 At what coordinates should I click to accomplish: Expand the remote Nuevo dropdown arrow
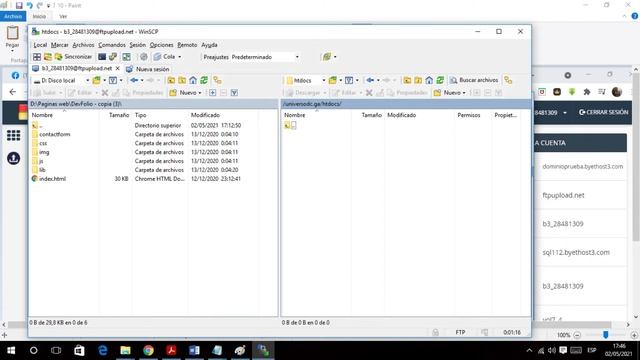click(464, 93)
